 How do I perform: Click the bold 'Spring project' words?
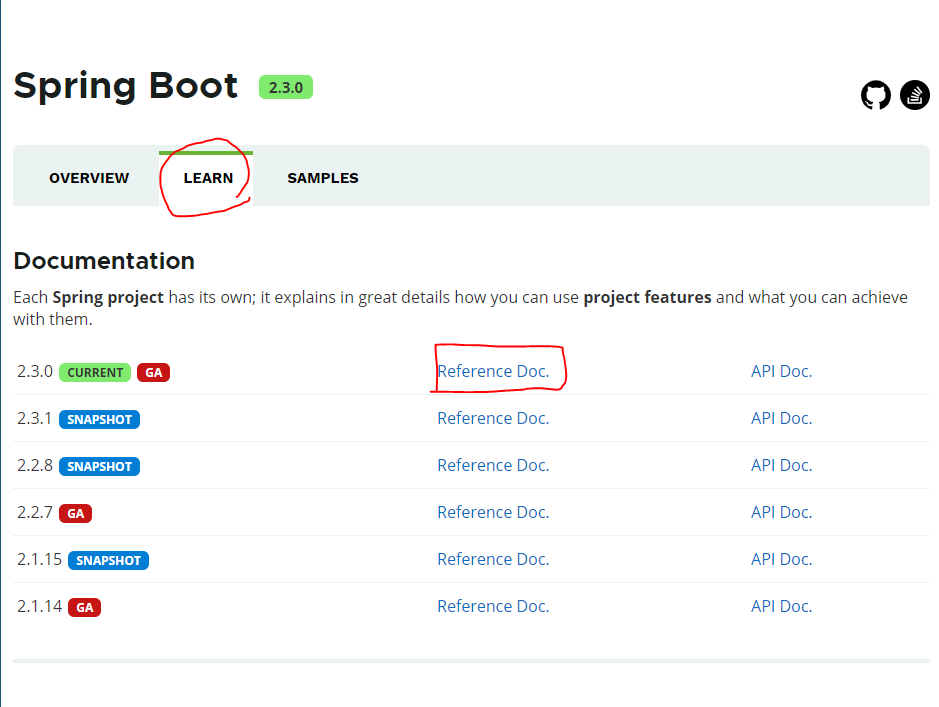point(108,298)
